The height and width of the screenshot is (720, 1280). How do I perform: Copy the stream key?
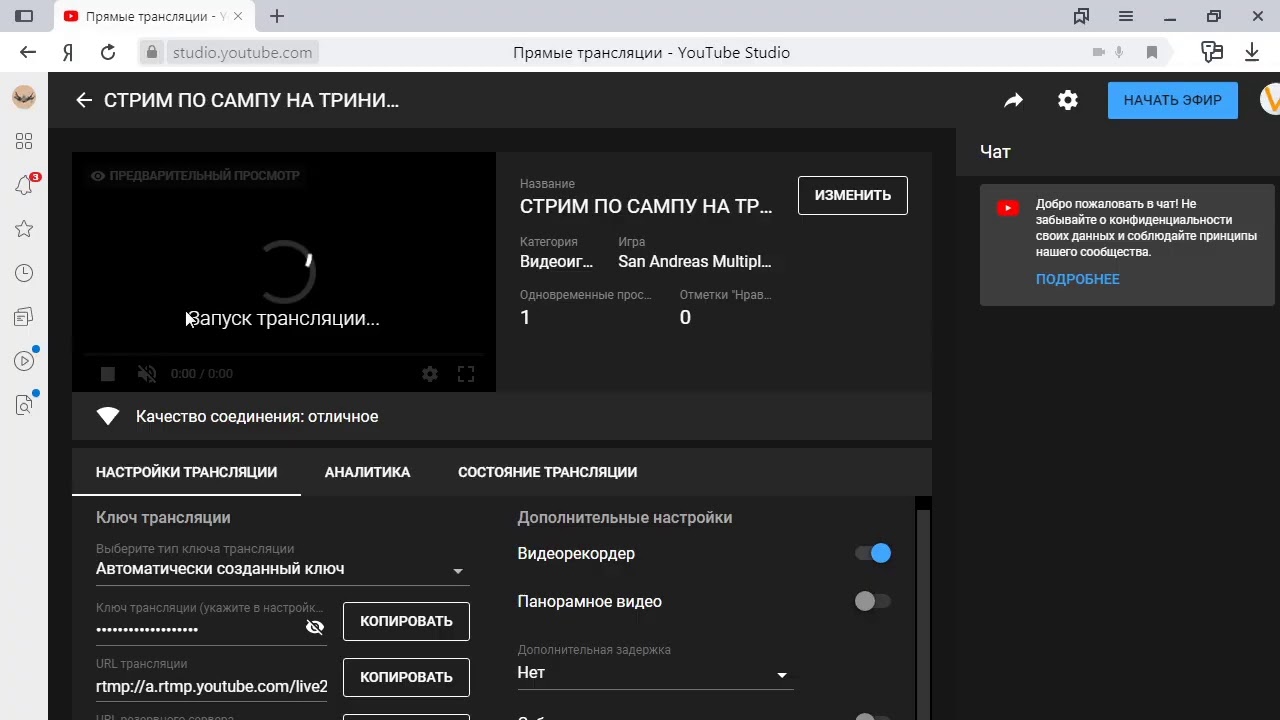click(406, 621)
